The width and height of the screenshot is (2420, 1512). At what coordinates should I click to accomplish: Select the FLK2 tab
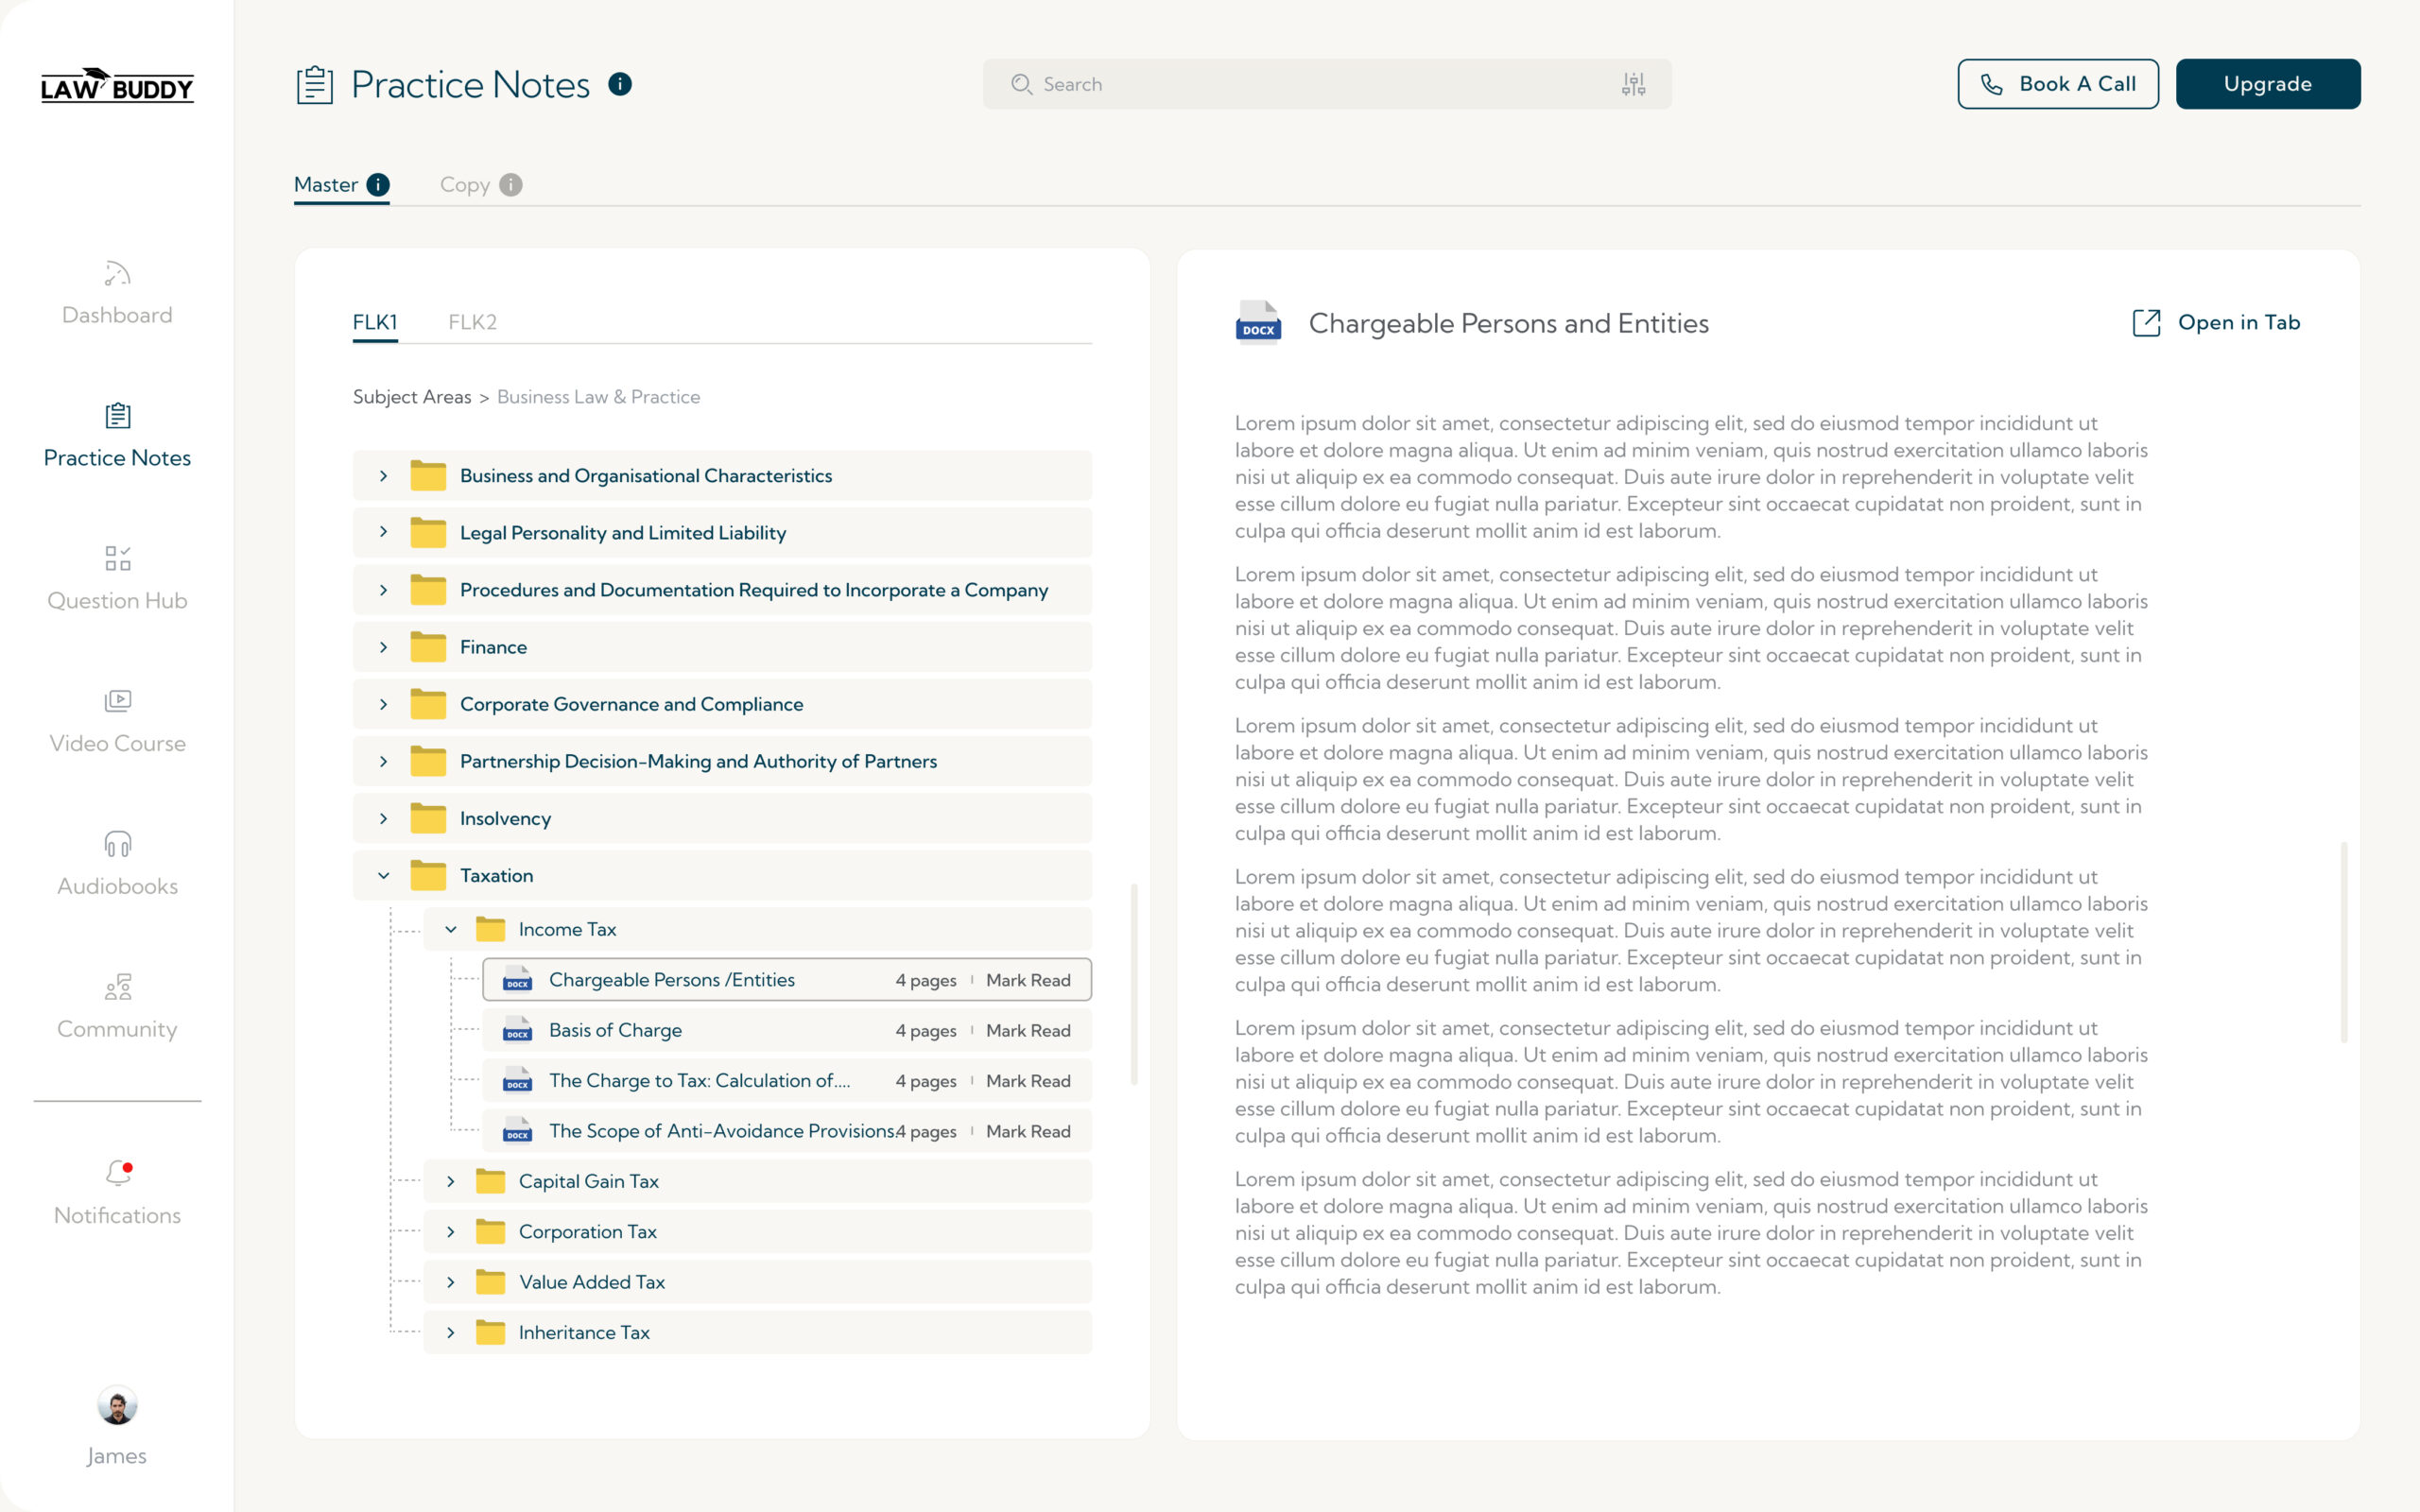pyautogui.click(x=472, y=322)
